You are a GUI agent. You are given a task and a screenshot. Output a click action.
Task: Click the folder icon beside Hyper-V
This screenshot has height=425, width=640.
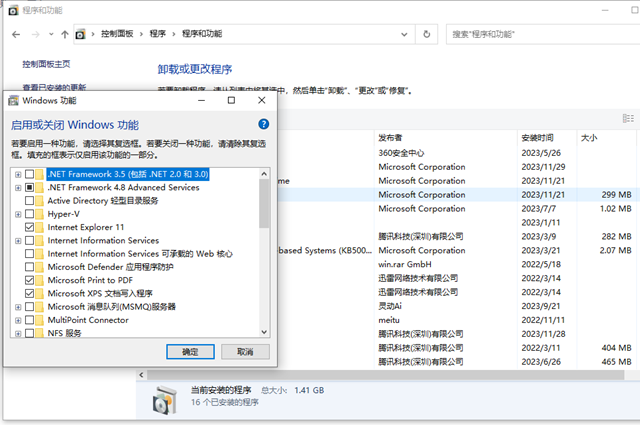(40, 214)
